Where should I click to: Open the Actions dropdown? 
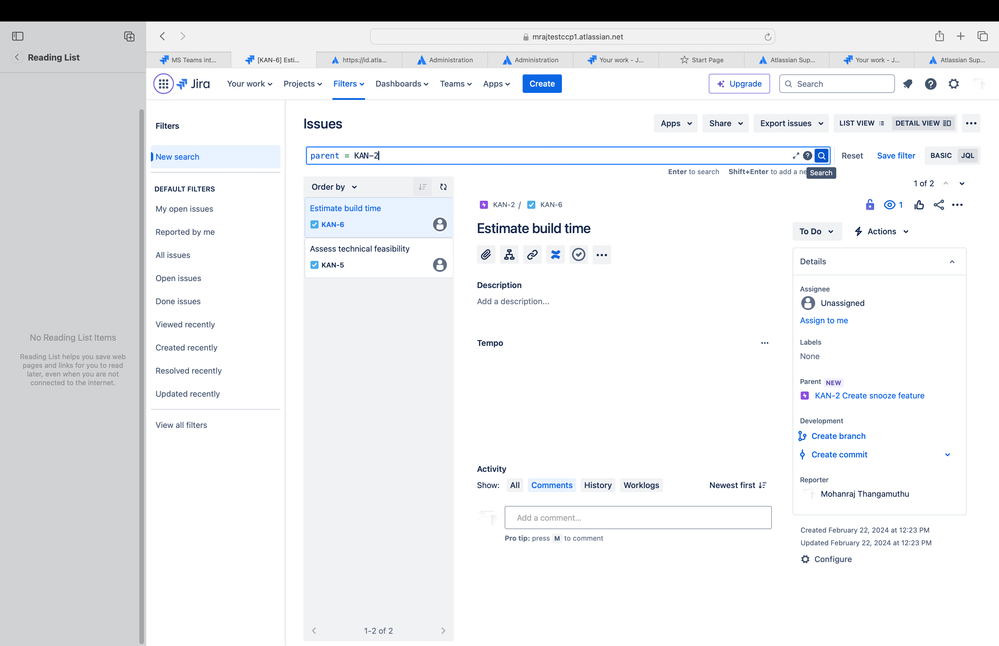pyautogui.click(x=881, y=231)
